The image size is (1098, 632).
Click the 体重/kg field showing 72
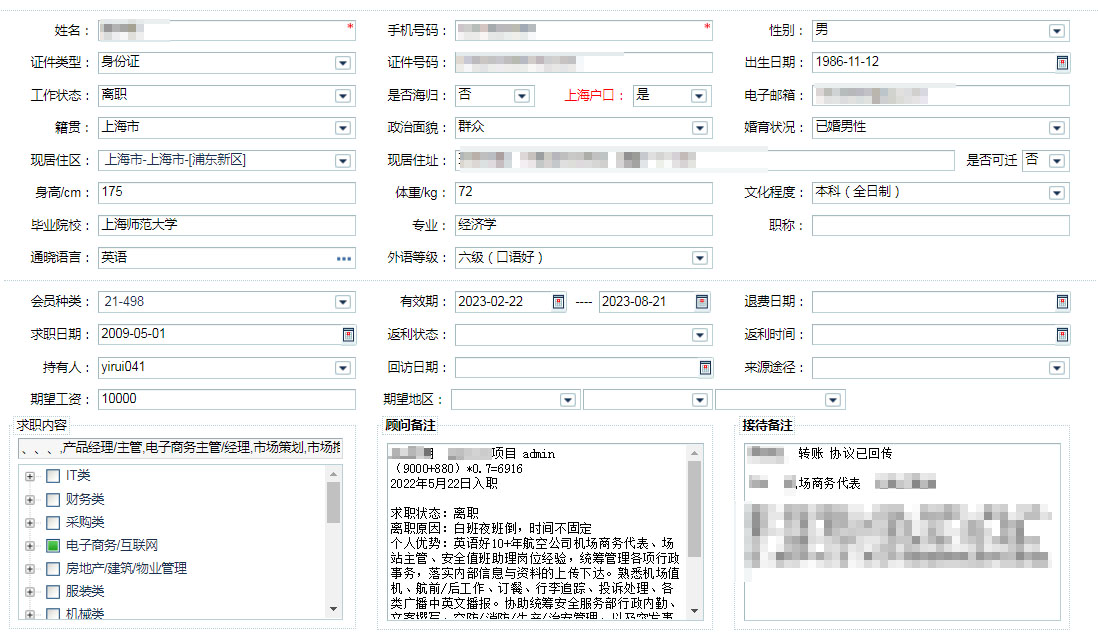point(584,193)
